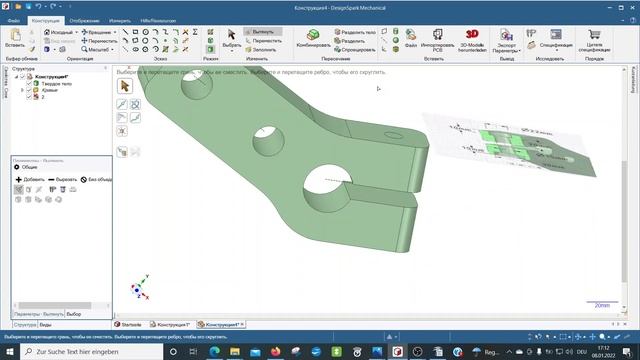Collapse the Общие options section
This screenshot has width=640, height=360.
[x=17, y=167]
